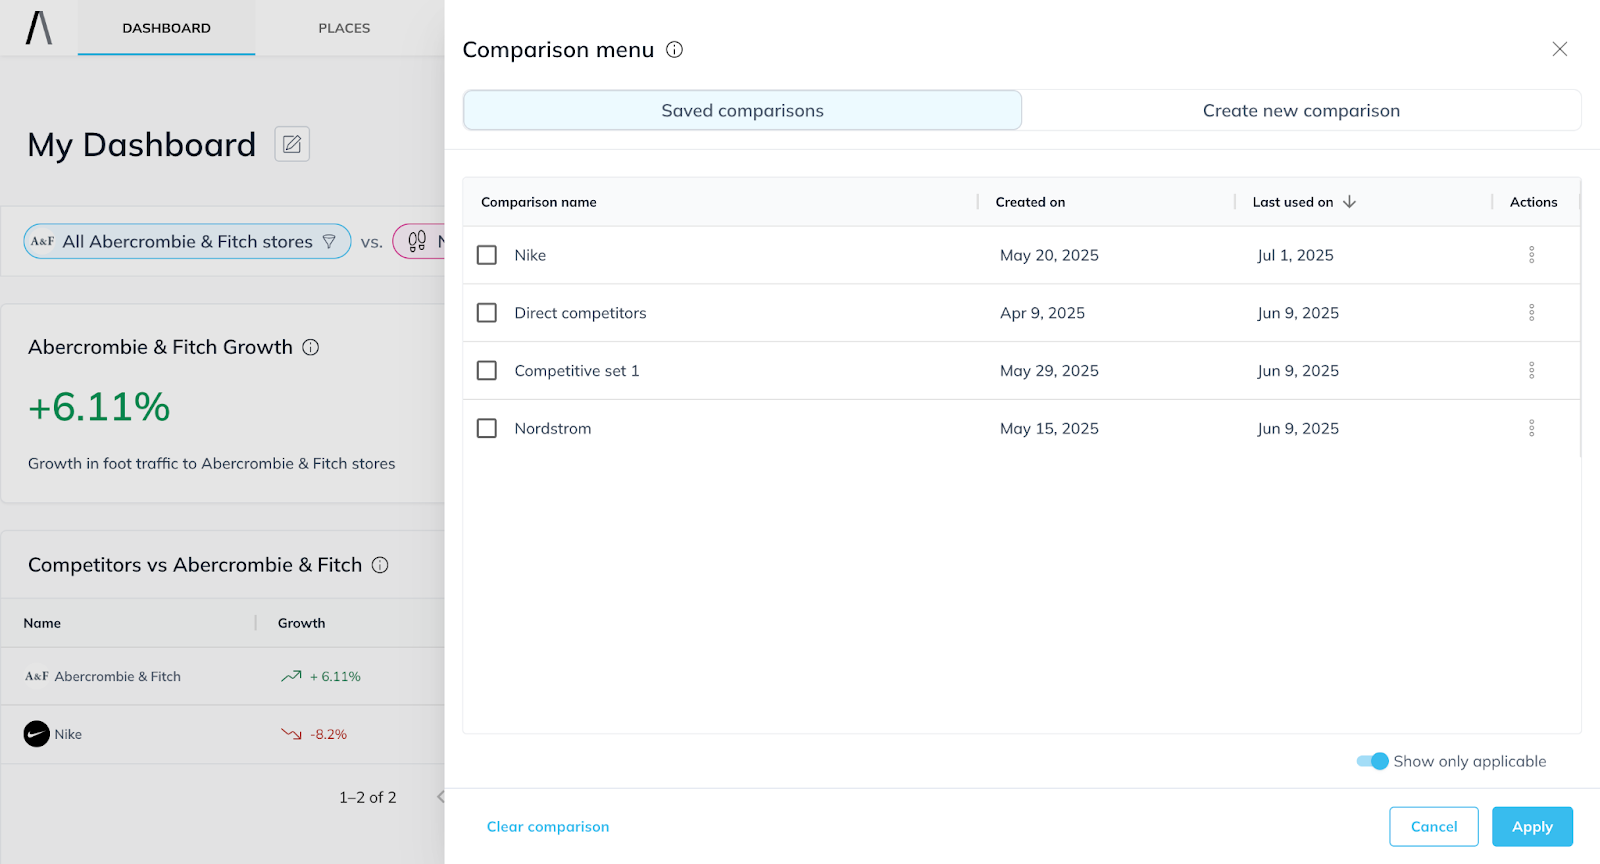This screenshot has width=1600, height=864.
Task: Close the Comparison menu panel
Action: (1559, 49)
